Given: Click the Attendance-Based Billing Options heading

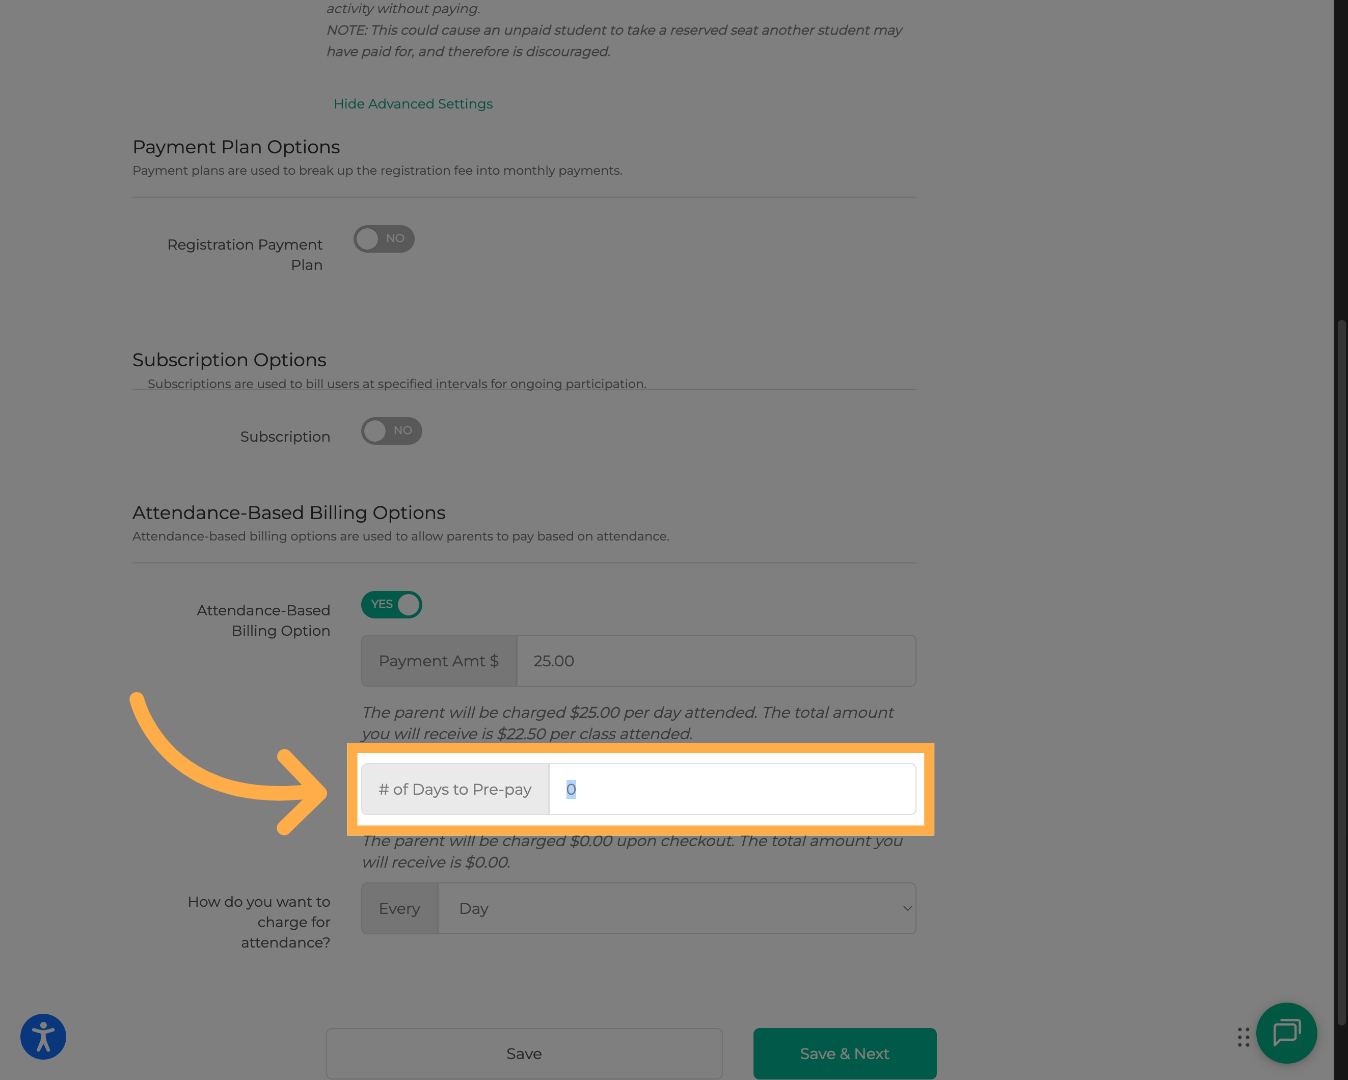Looking at the screenshot, I should pos(289,513).
